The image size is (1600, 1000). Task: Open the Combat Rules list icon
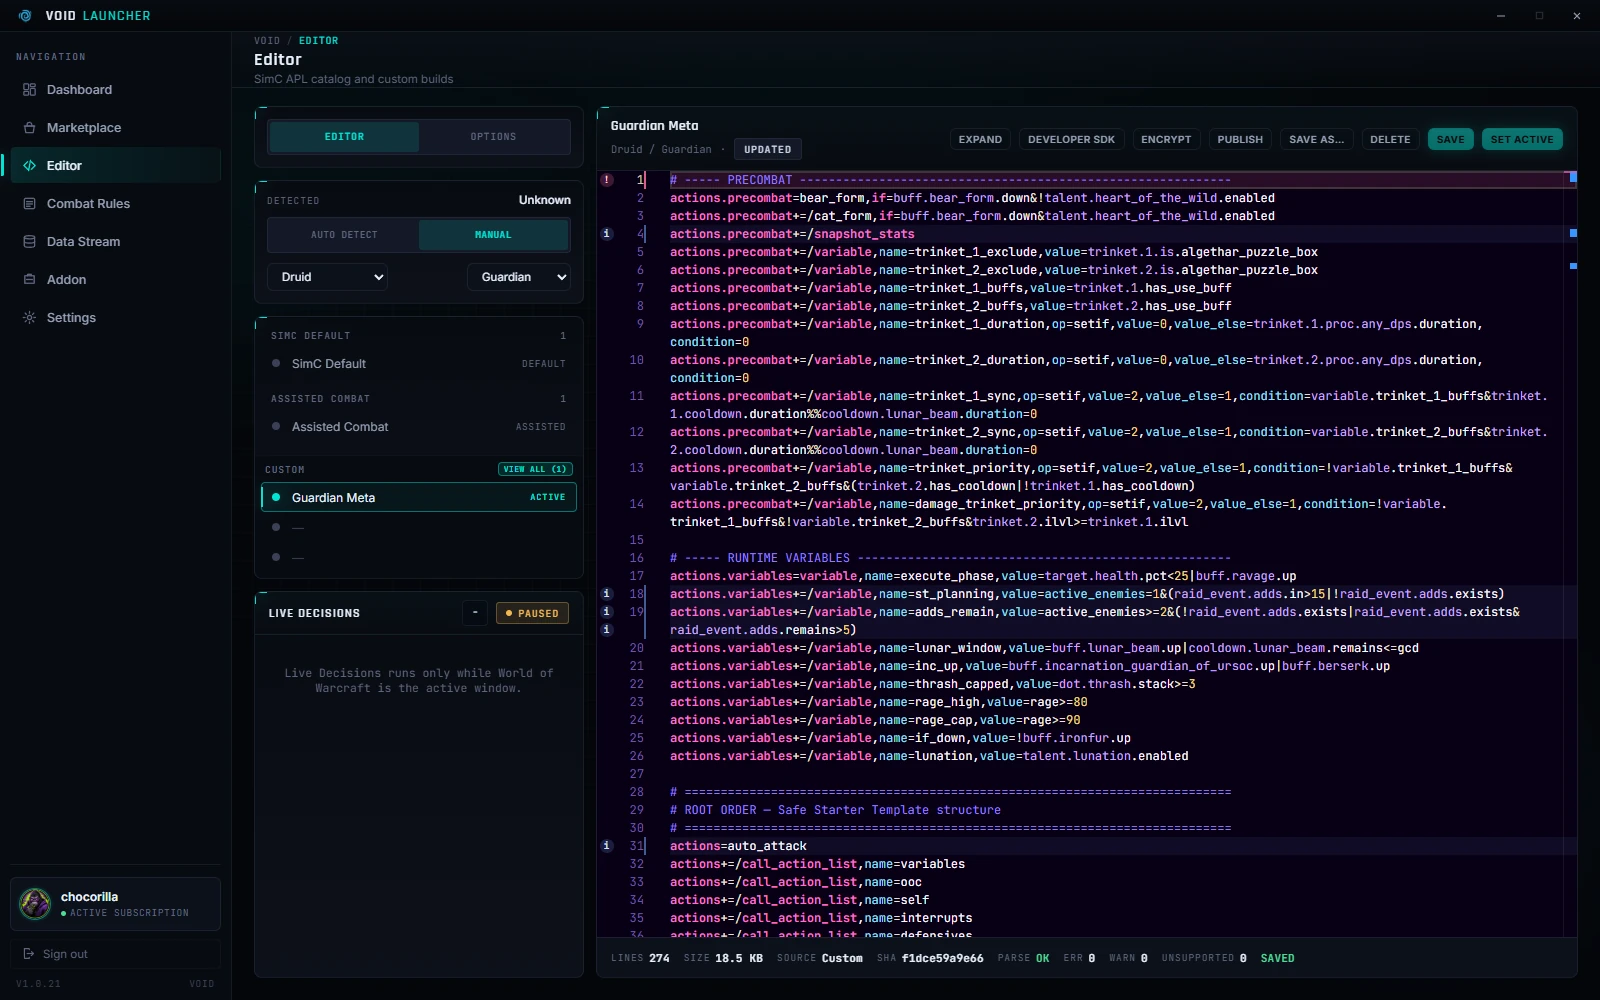pyautogui.click(x=29, y=204)
